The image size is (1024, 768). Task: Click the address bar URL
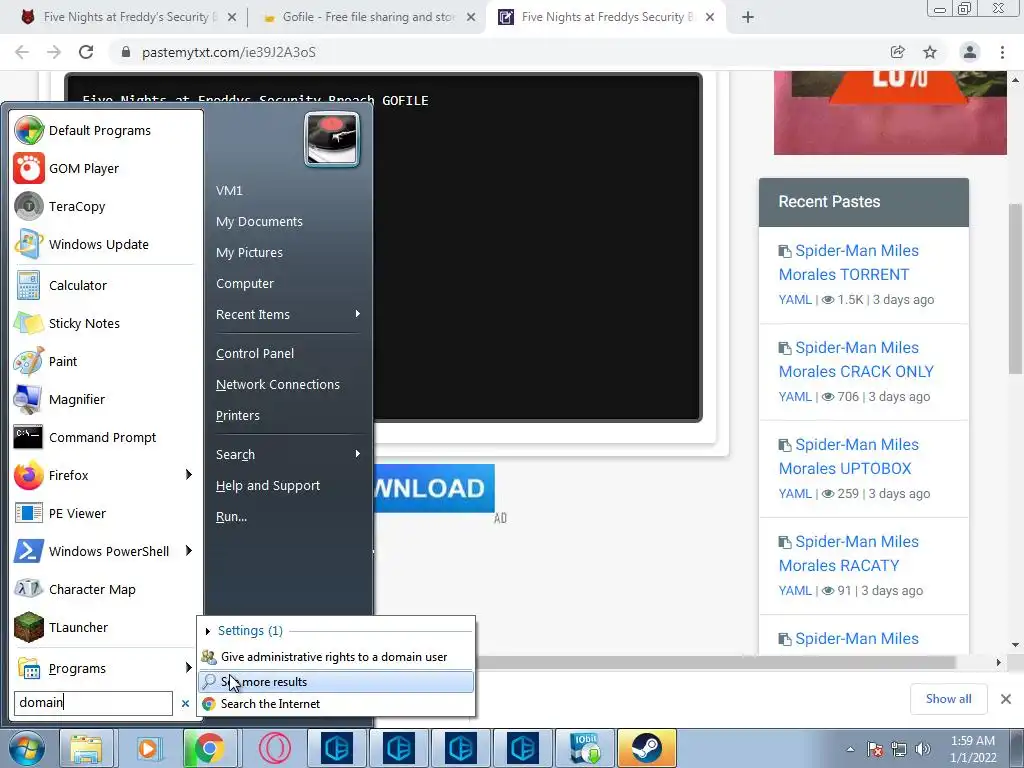229,52
